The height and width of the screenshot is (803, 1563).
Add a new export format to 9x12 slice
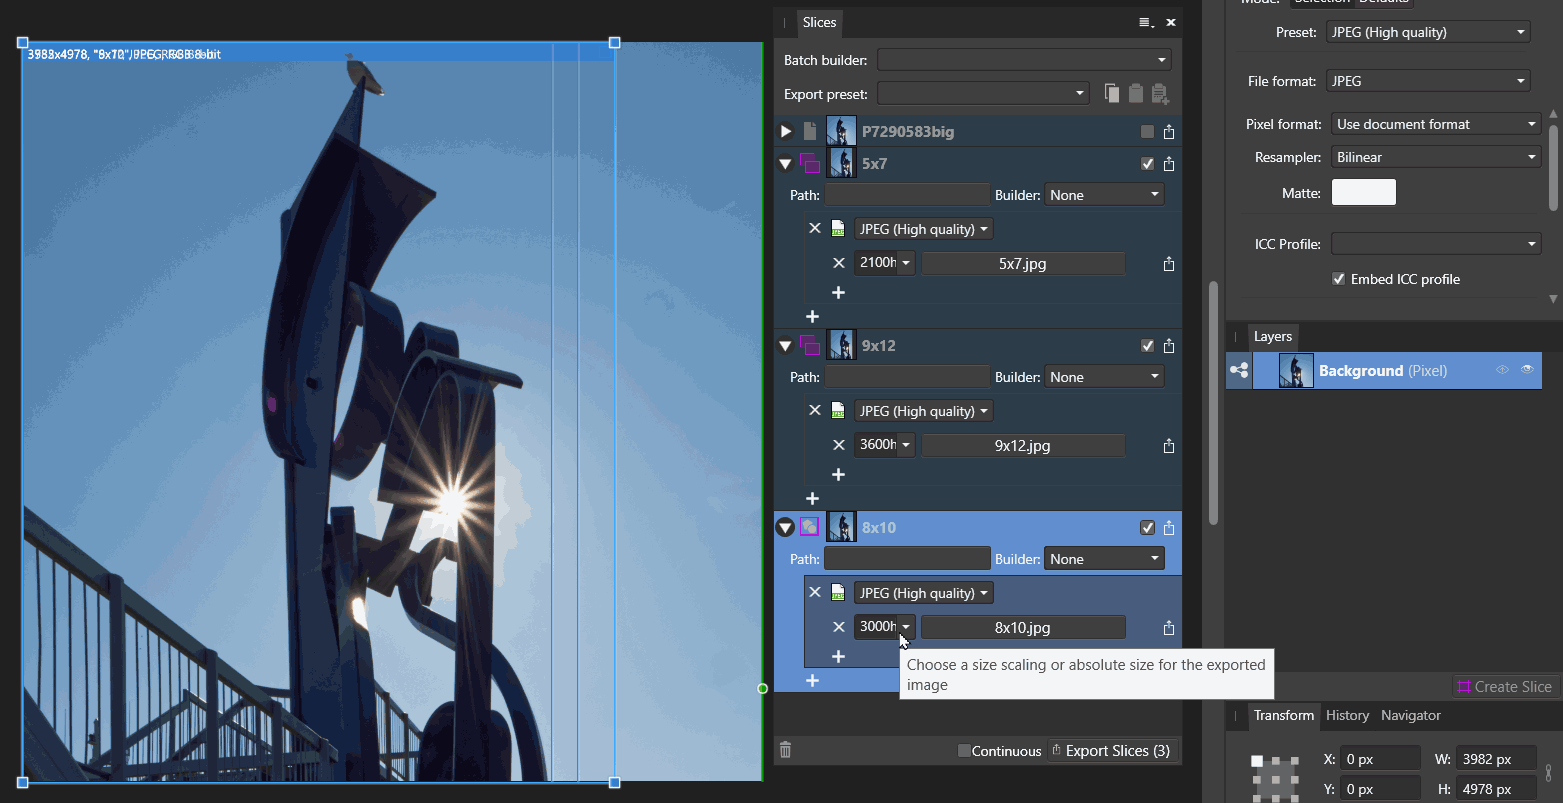coord(813,499)
